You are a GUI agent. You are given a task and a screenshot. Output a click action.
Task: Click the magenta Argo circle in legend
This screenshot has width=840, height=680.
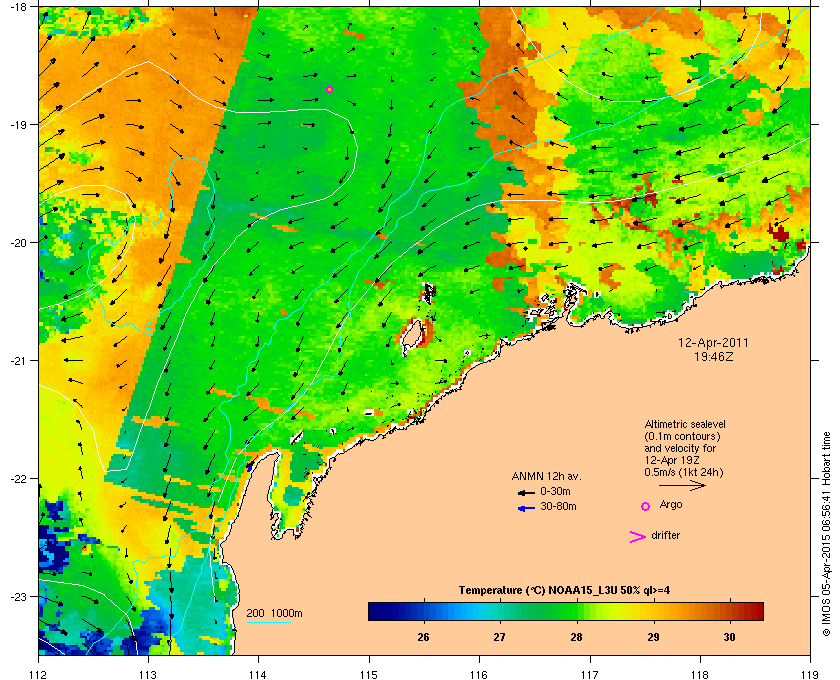[646, 506]
